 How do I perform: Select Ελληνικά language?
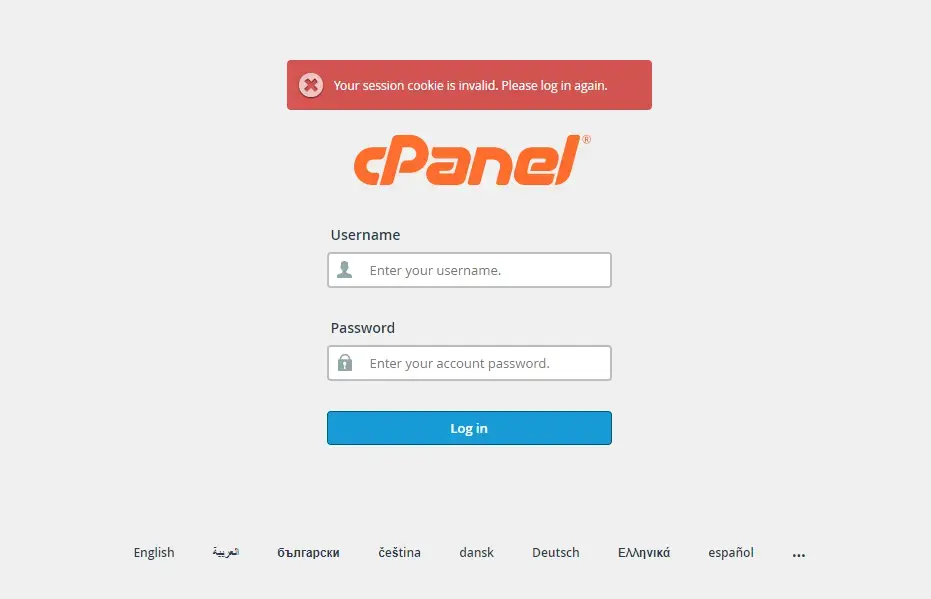644,553
